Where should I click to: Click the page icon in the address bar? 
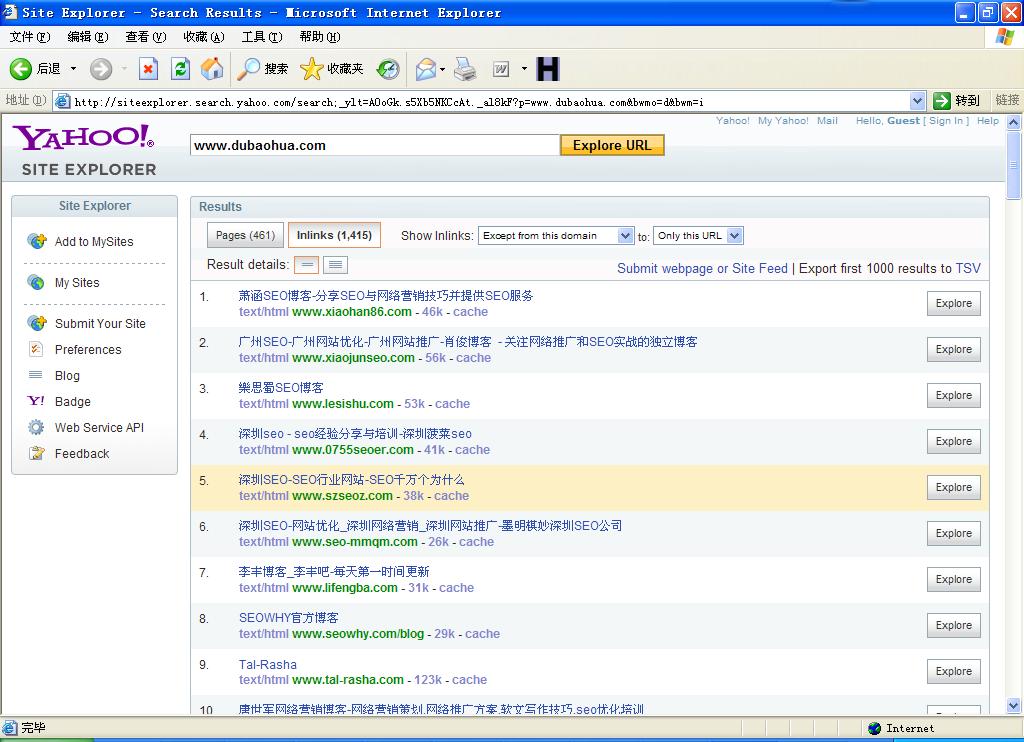[x=63, y=101]
